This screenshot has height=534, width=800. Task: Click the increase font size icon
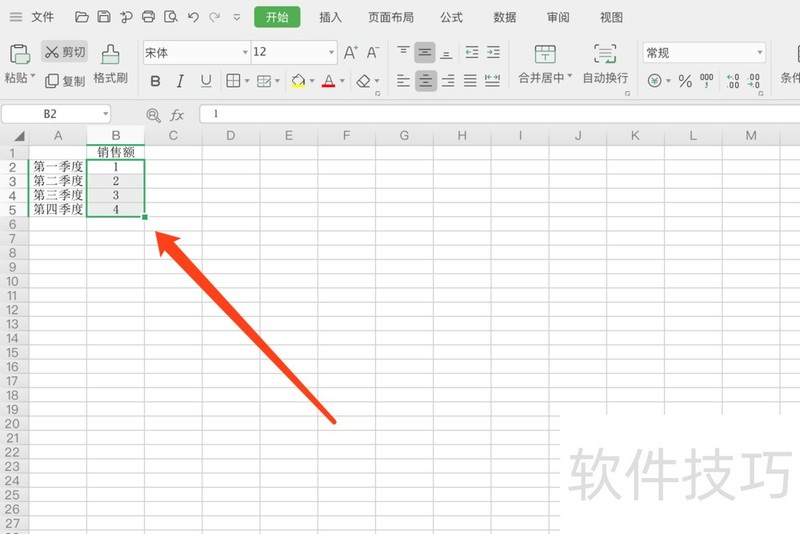(350, 52)
